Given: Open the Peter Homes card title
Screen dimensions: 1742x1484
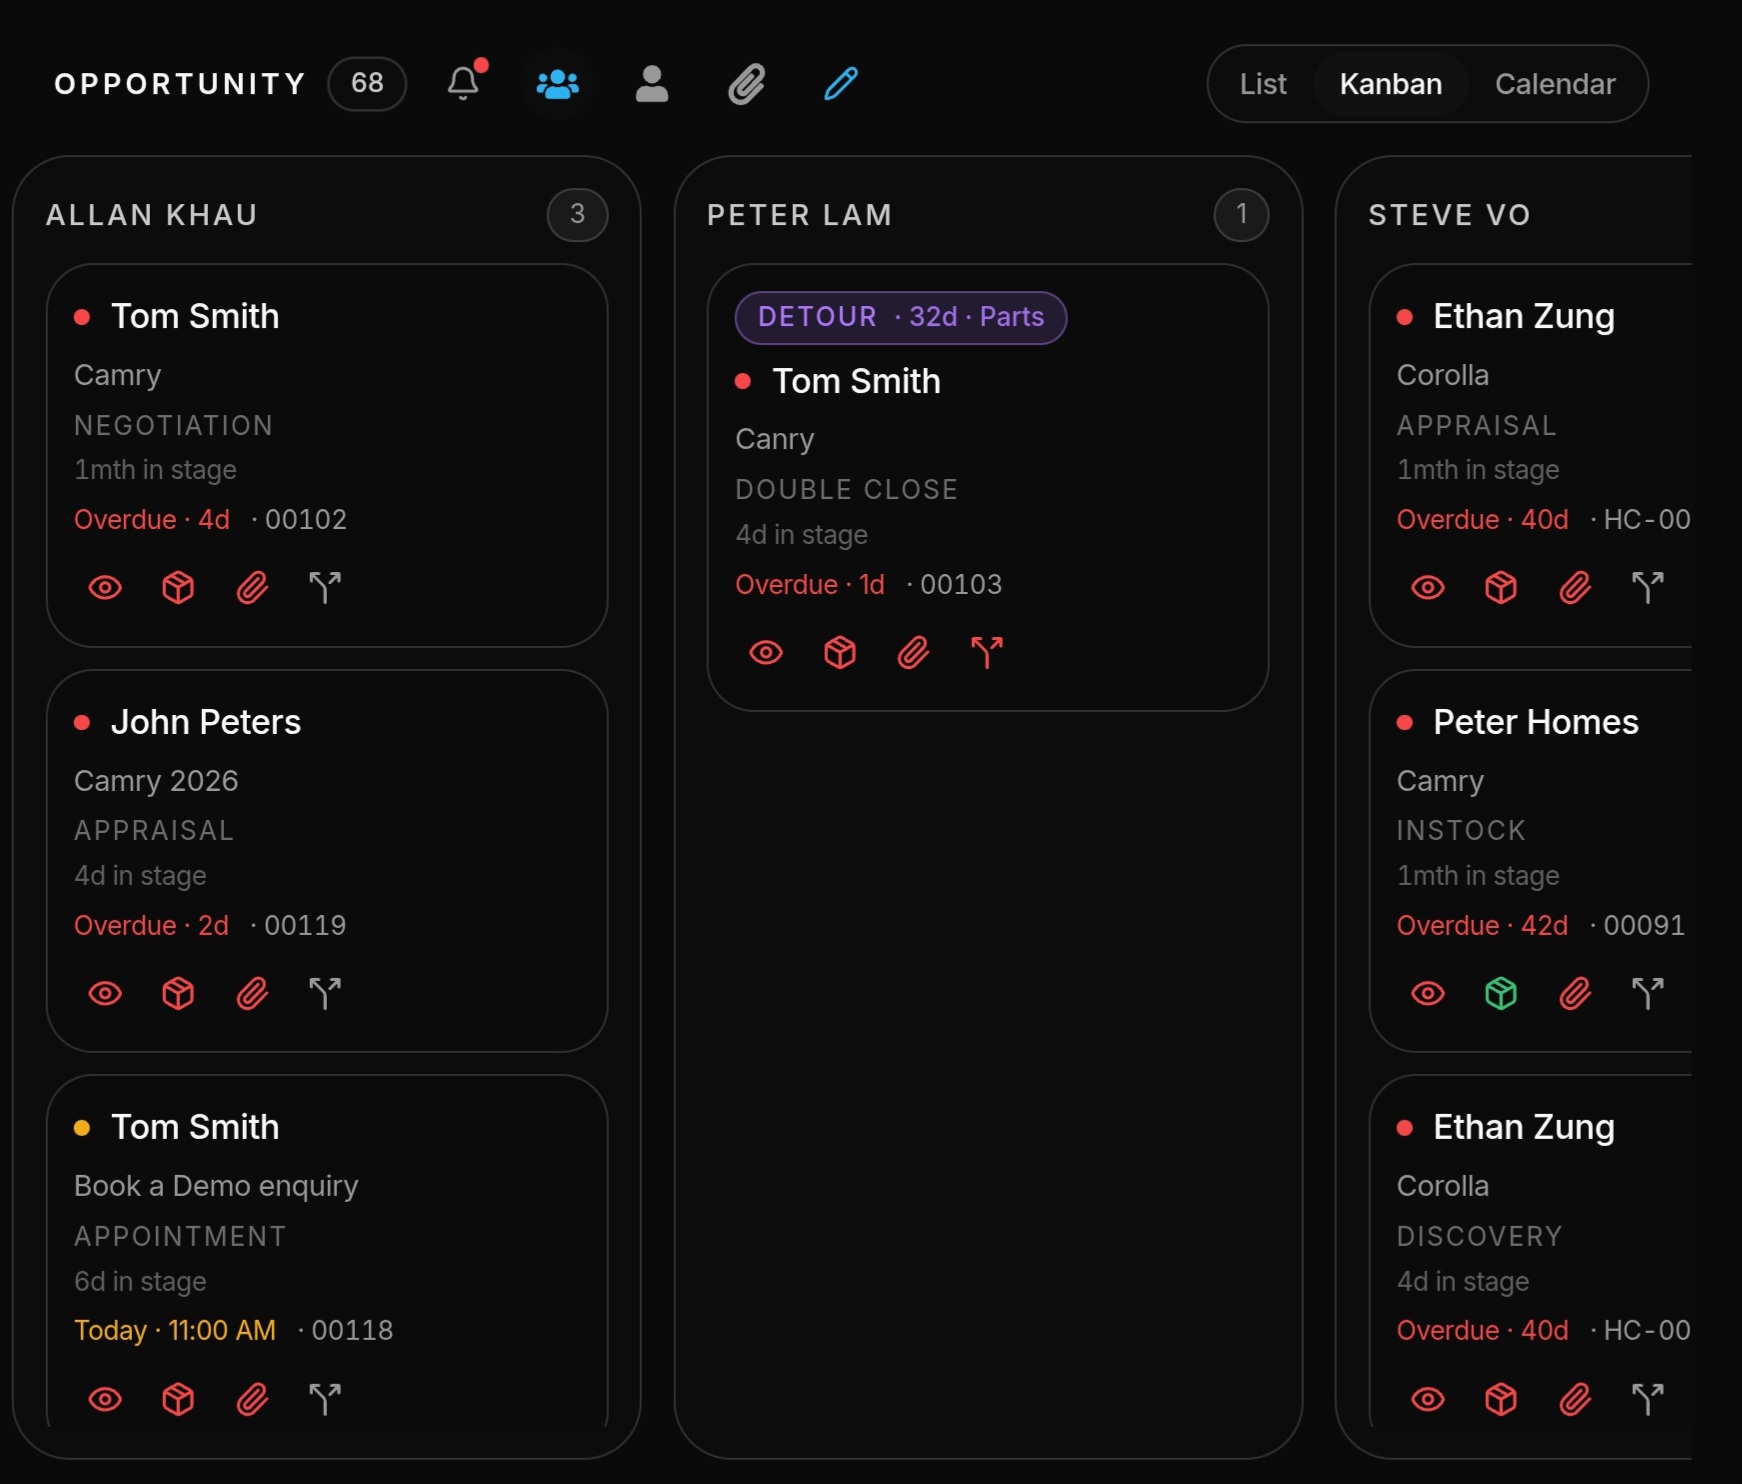Looking at the screenshot, I should (1536, 722).
